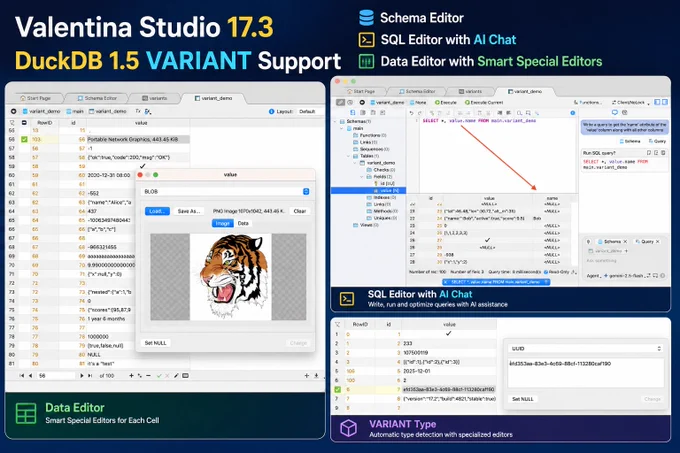Go to last record navigation icon

point(90,376)
